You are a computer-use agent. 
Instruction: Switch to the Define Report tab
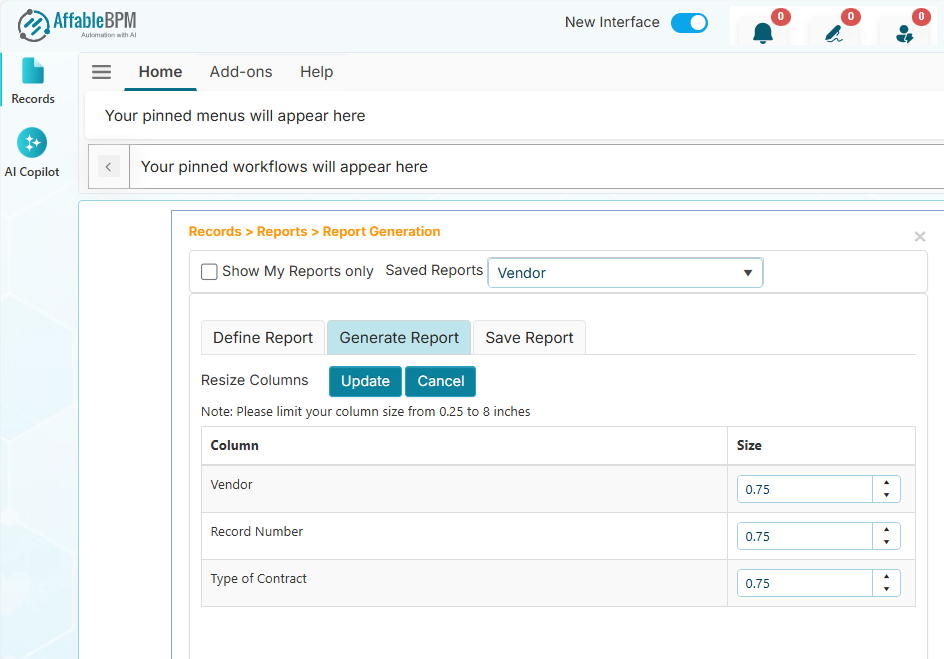tap(263, 338)
